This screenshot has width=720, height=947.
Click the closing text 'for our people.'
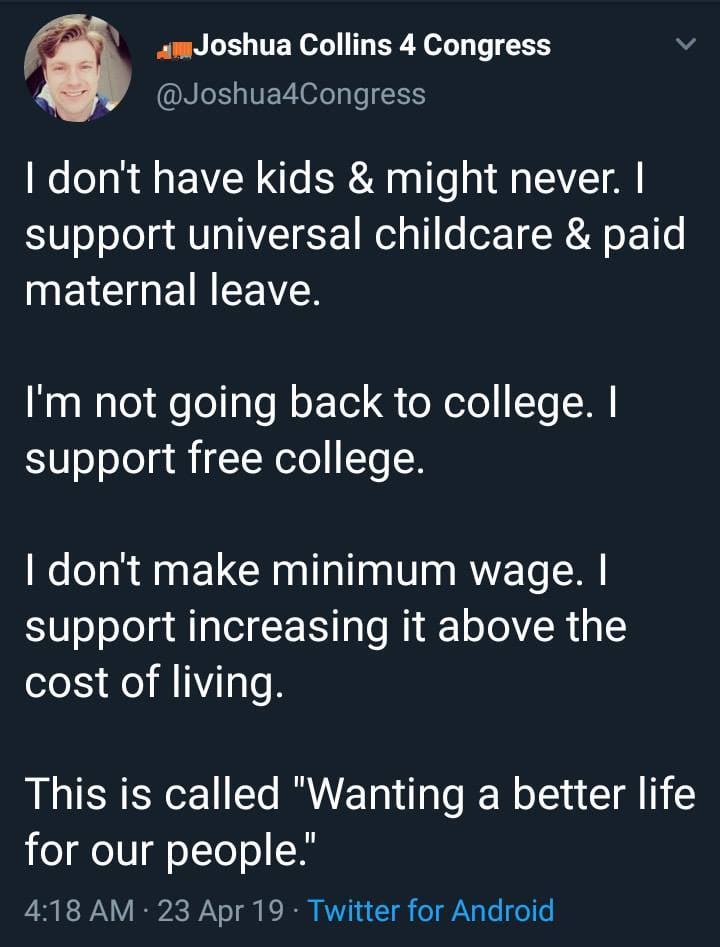166,850
